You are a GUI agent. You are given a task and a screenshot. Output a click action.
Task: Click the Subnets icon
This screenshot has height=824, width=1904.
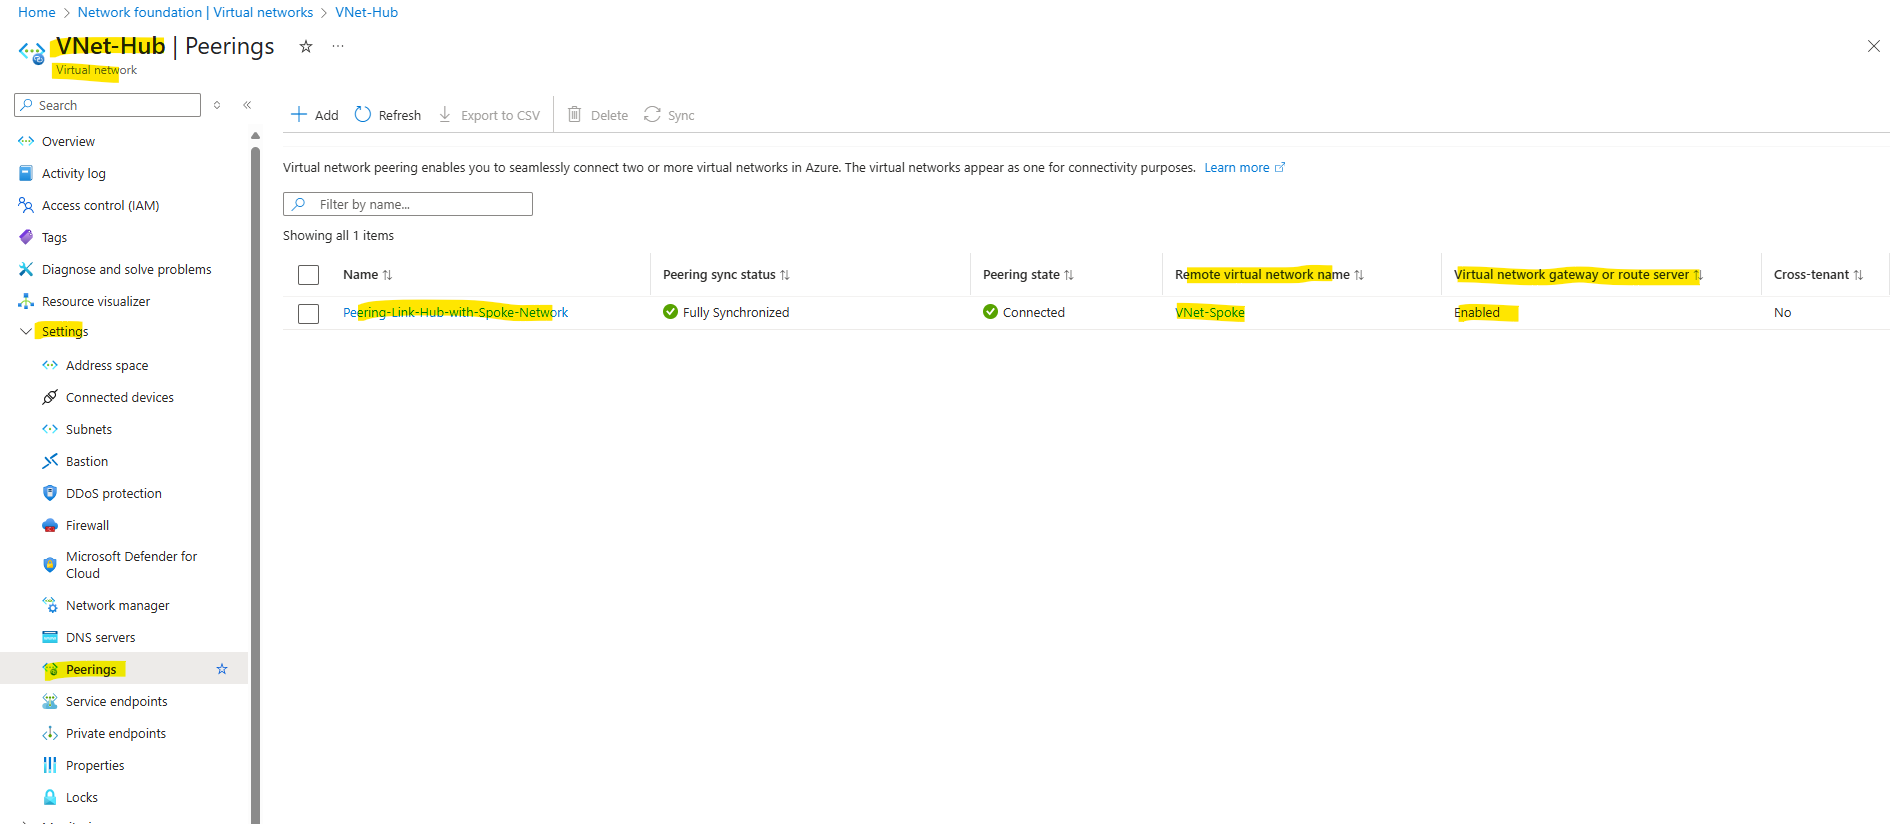click(50, 429)
